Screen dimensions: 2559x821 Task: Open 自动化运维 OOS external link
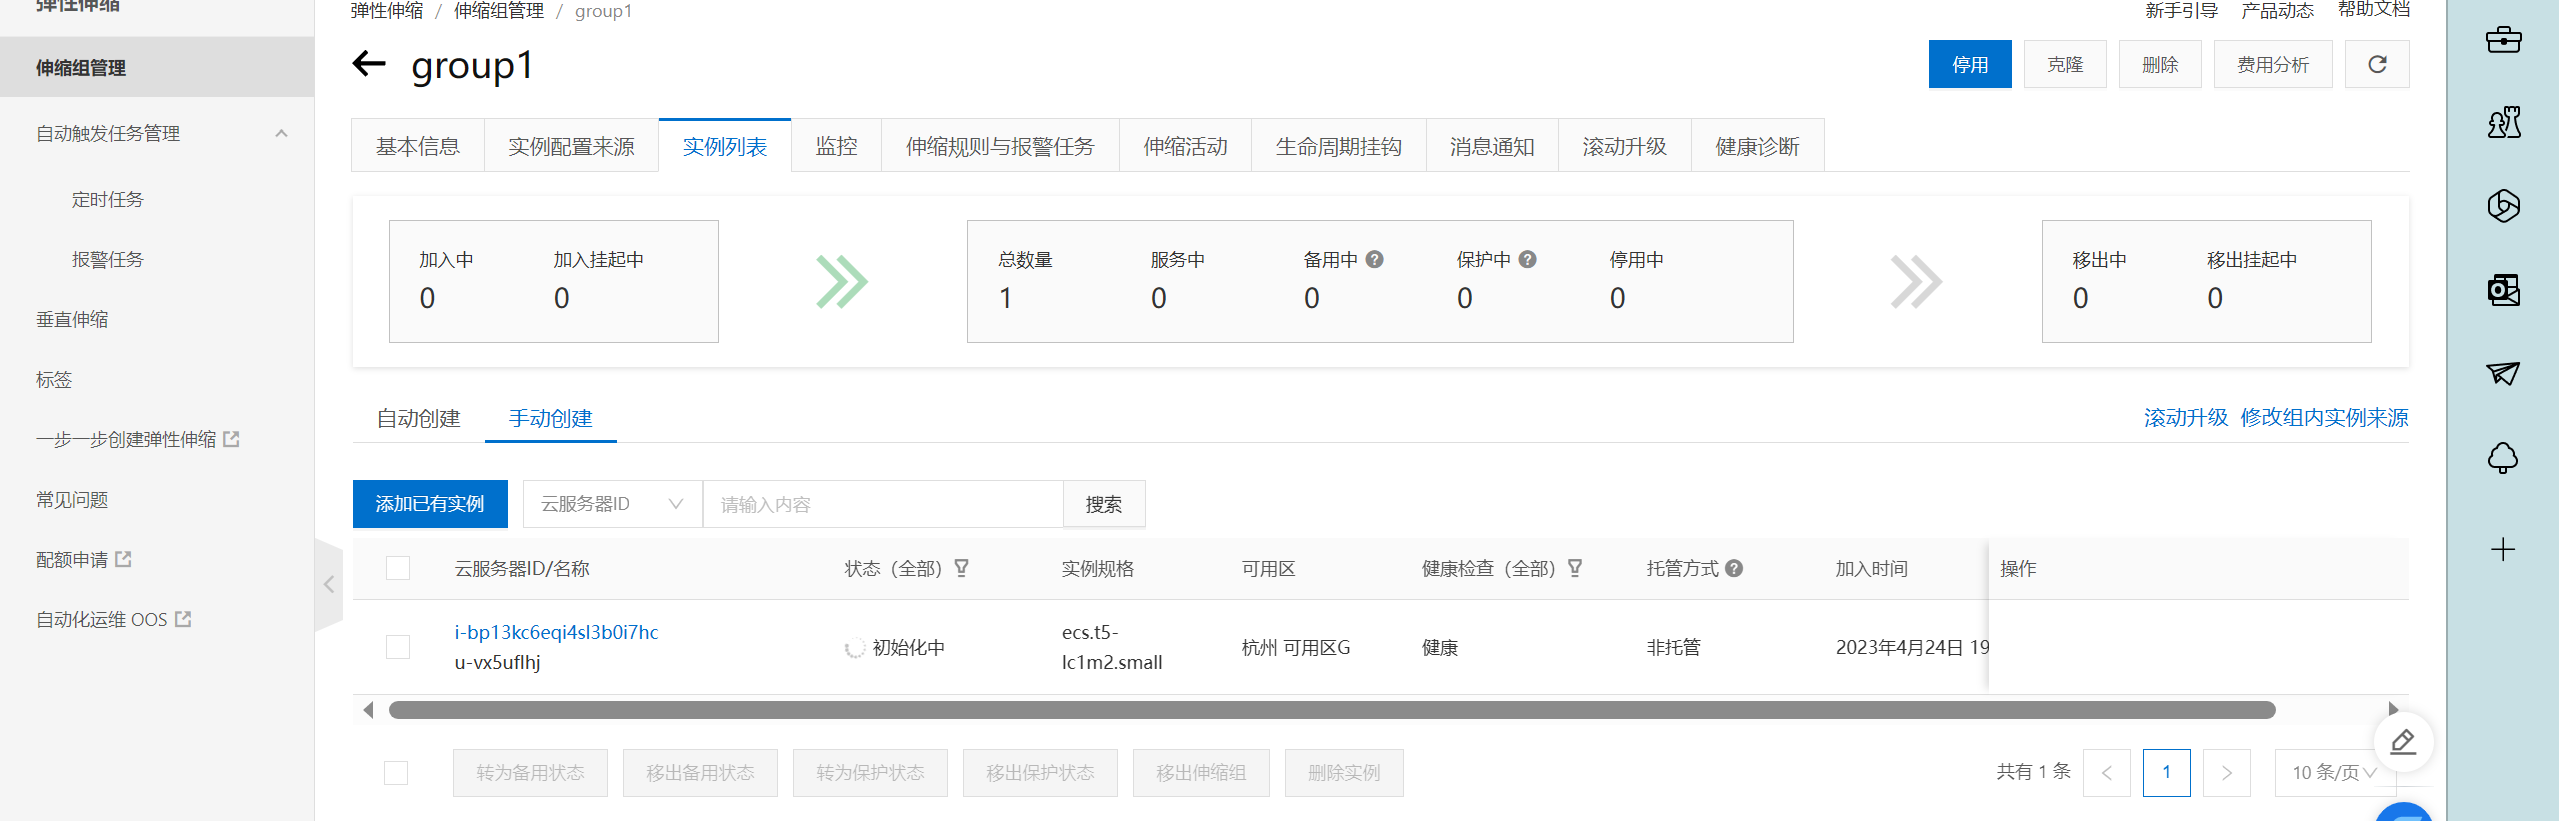point(113,619)
